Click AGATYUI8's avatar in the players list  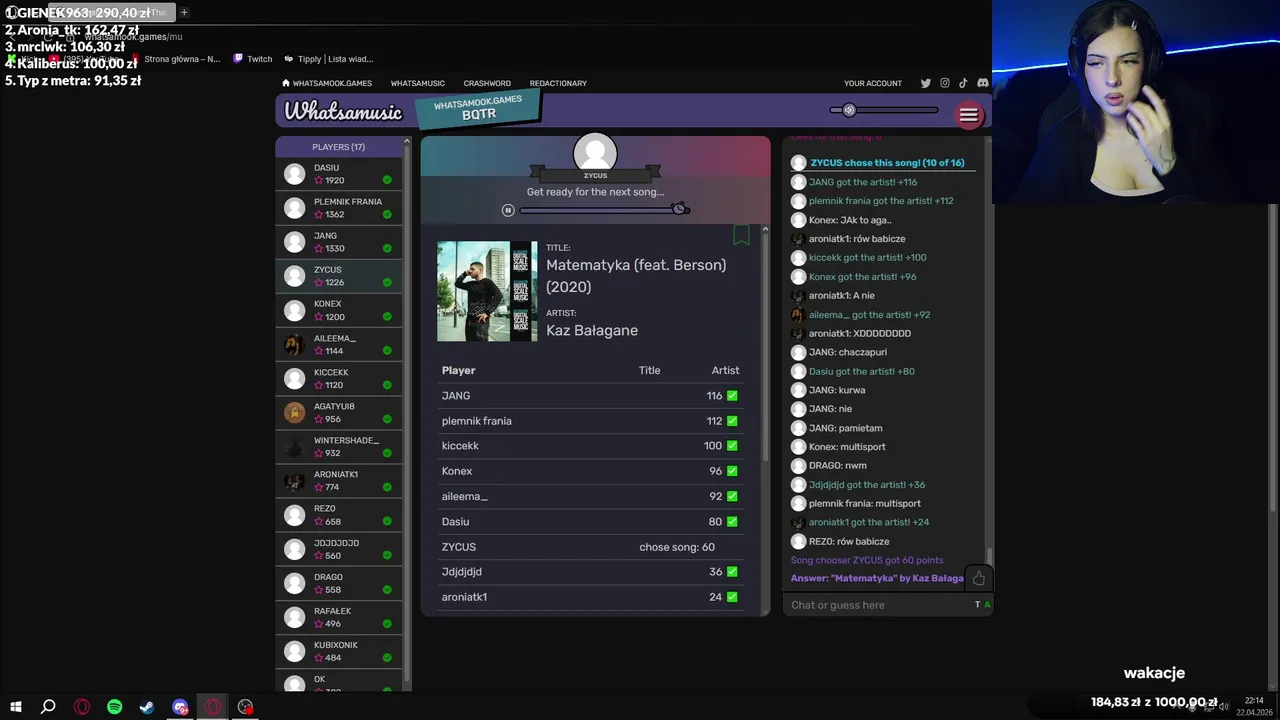click(294, 413)
